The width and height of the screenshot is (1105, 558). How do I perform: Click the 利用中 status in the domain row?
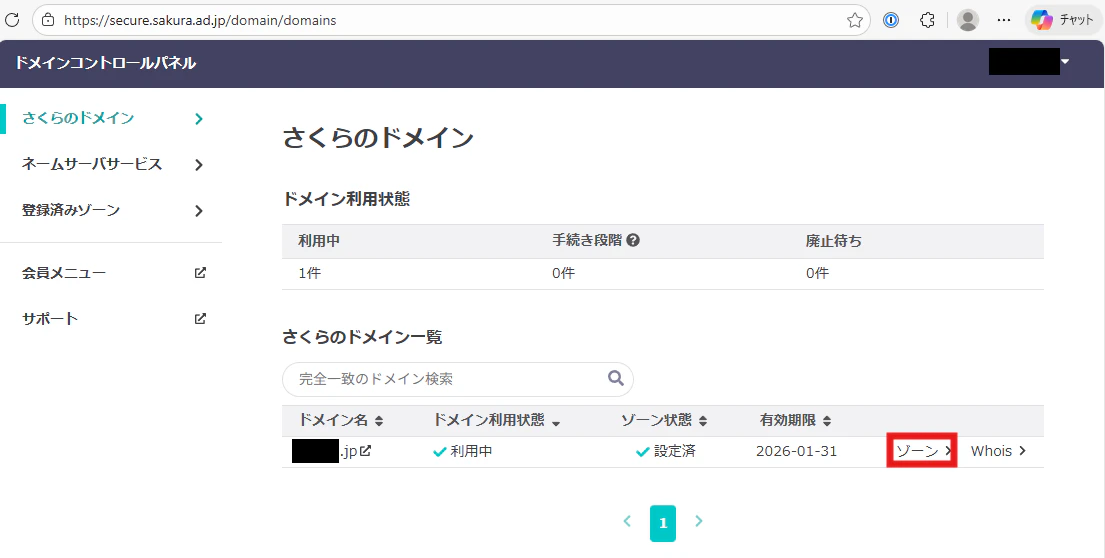(463, 451)
